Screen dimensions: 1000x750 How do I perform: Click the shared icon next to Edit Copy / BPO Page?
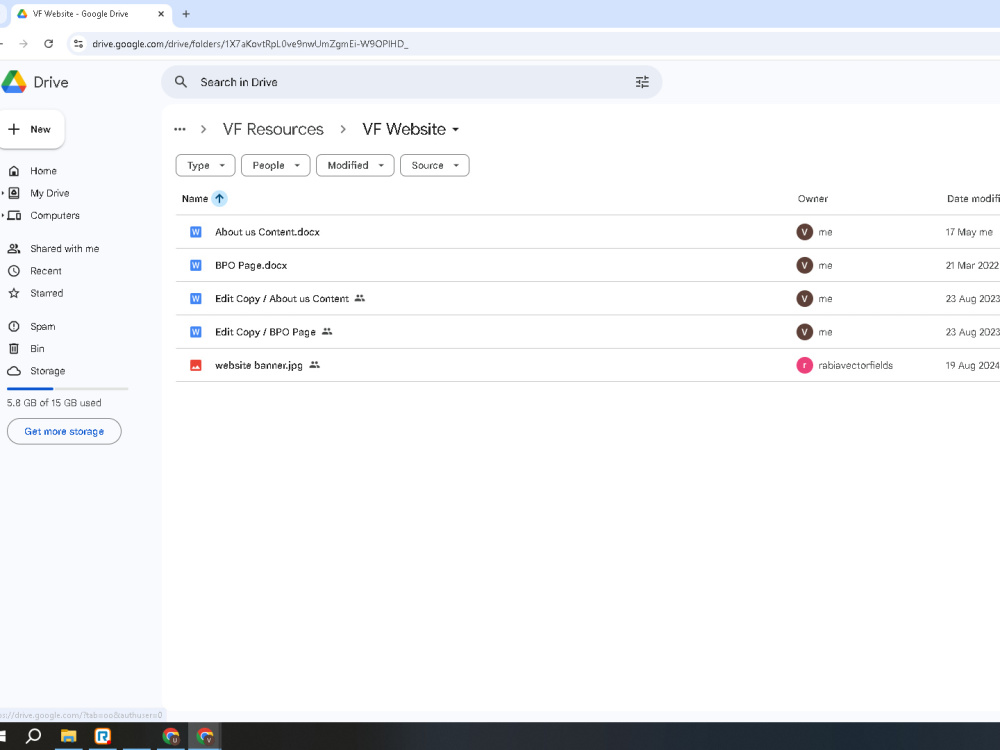[x=327, y=332]
